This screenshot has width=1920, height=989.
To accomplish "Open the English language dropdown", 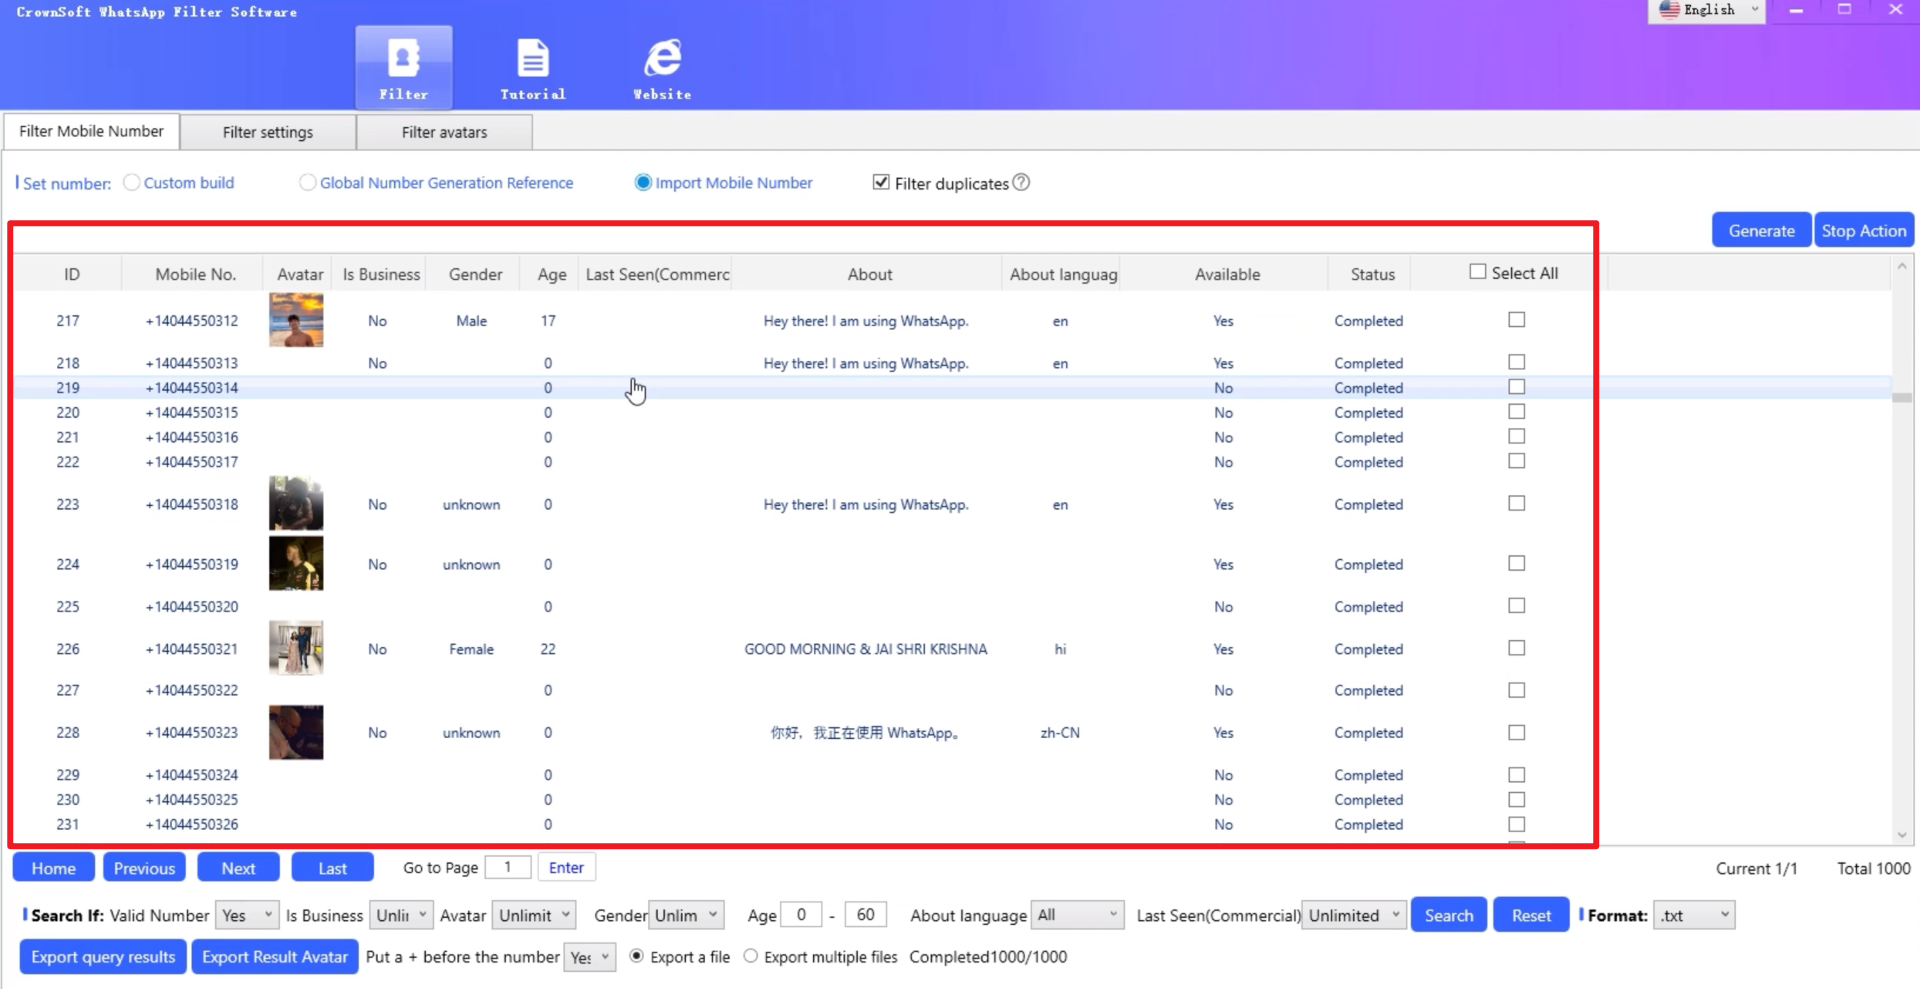I will click(x=1707, y=10).
